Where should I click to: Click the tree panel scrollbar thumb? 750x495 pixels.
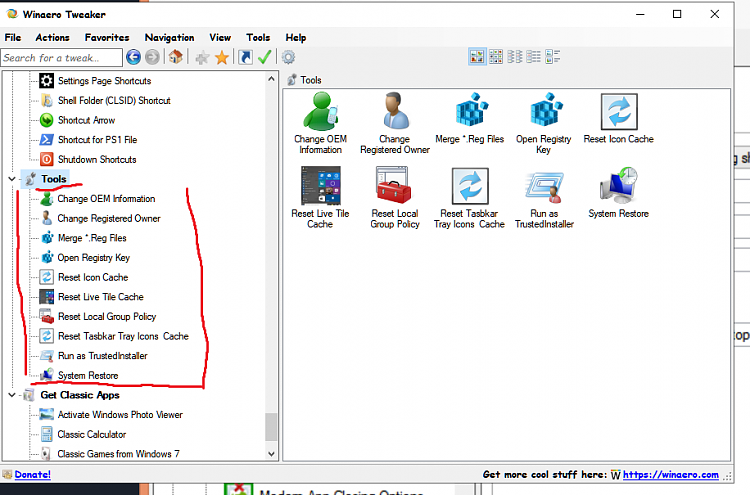click(x=271, y=427)
